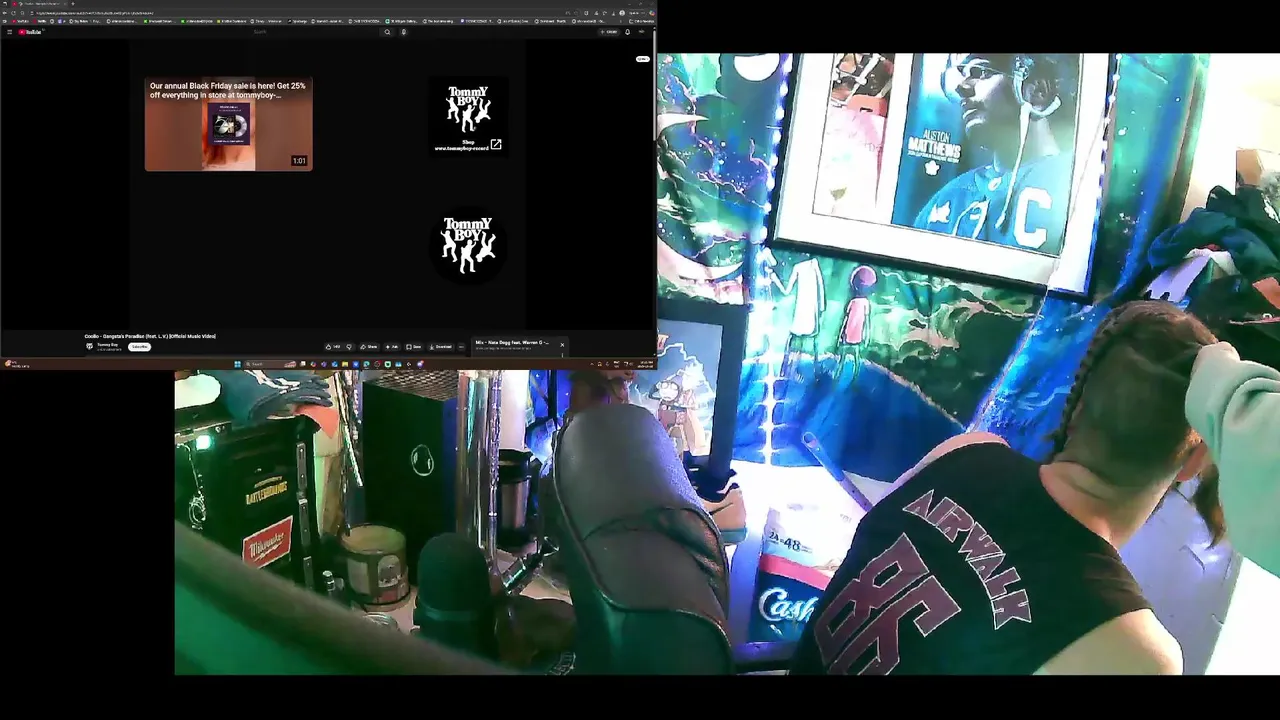
Task: Open the YouTube Create button
Action: click(x=609, y=32)
